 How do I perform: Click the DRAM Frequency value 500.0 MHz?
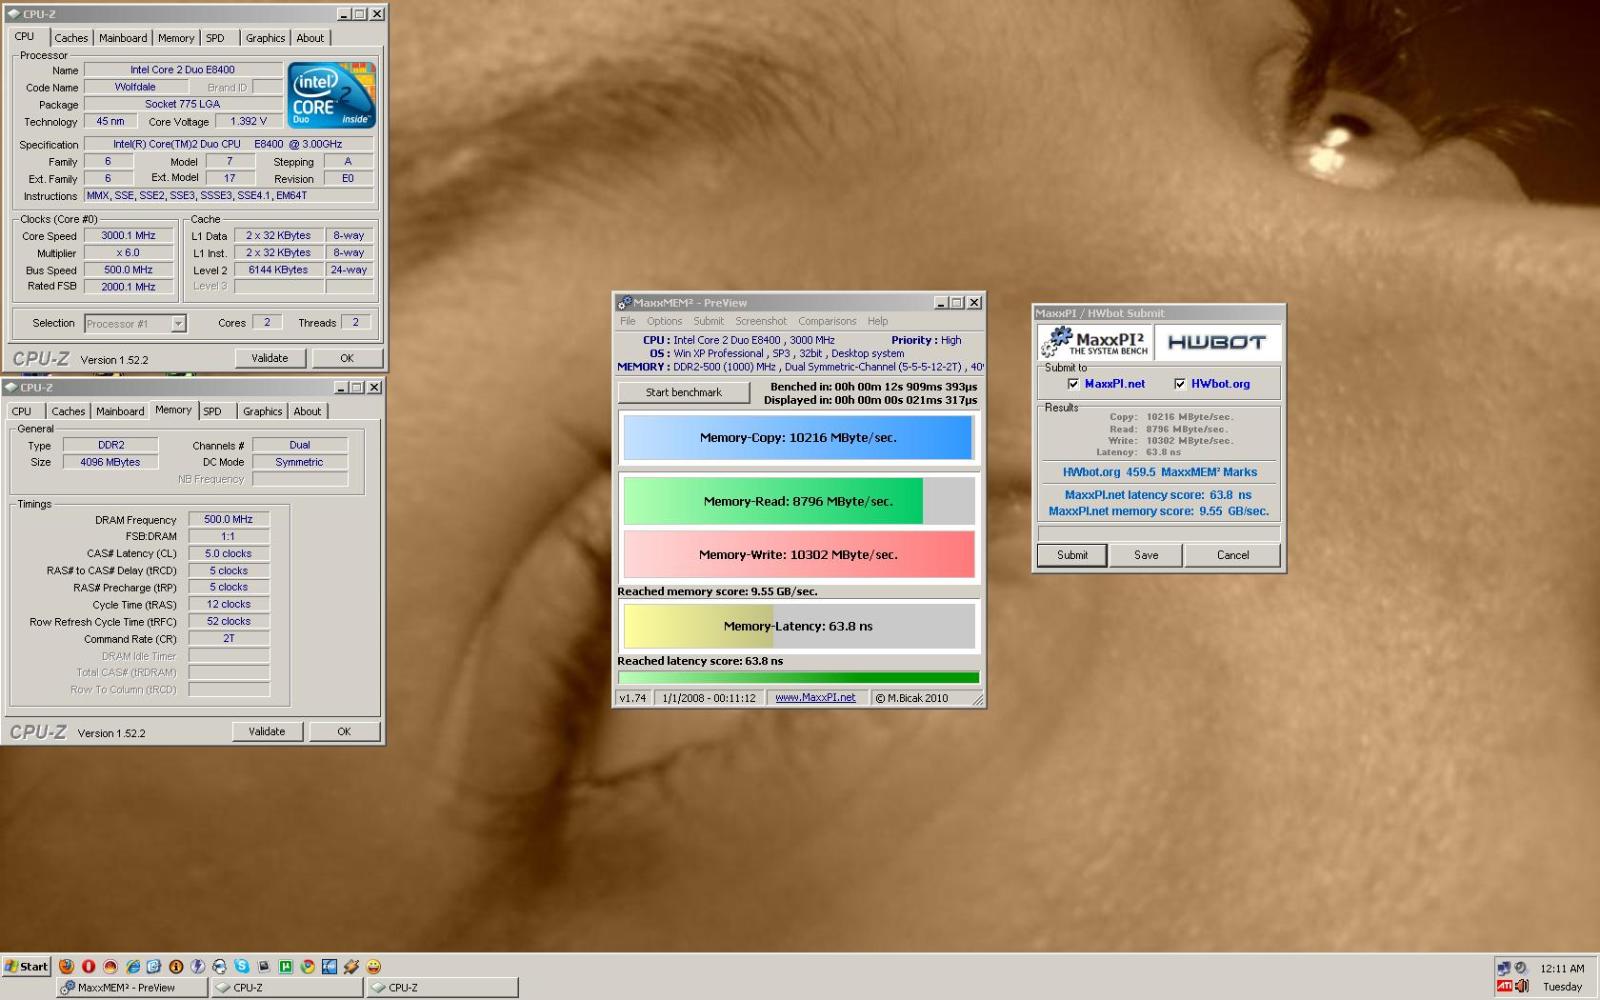(x=228, y=520)
